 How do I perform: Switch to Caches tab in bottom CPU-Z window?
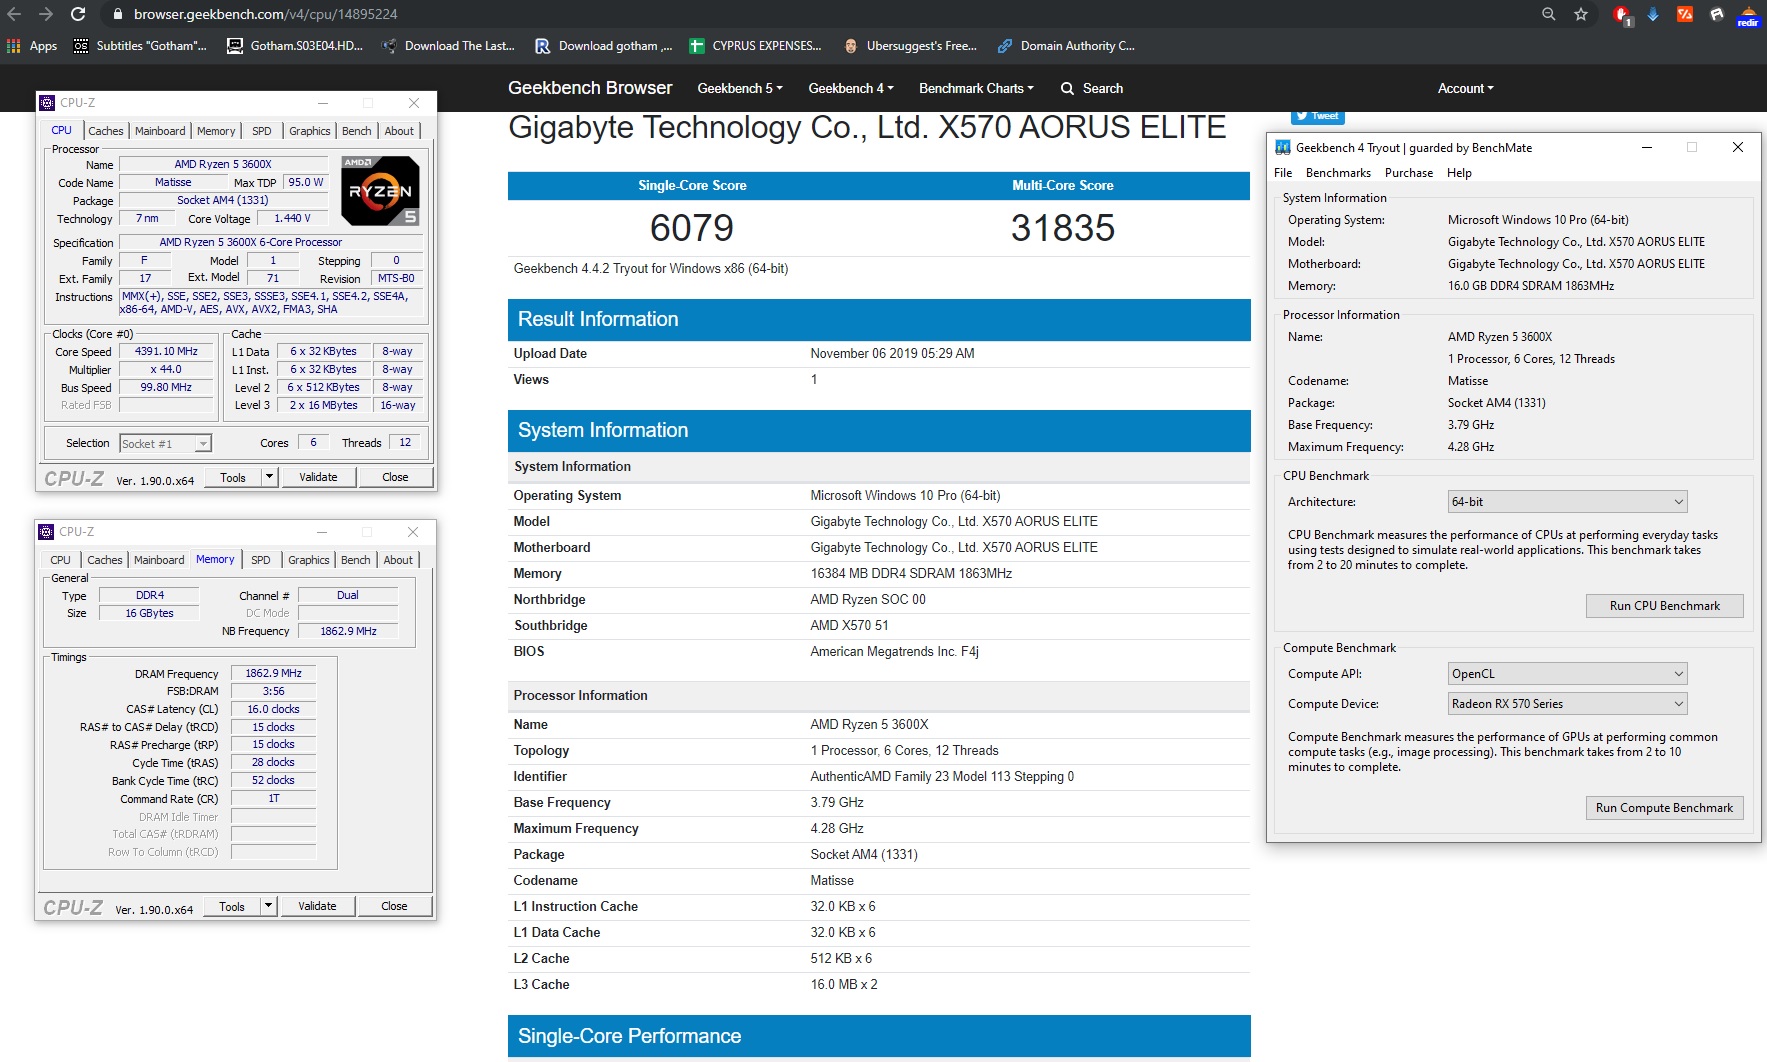(104, 560)
